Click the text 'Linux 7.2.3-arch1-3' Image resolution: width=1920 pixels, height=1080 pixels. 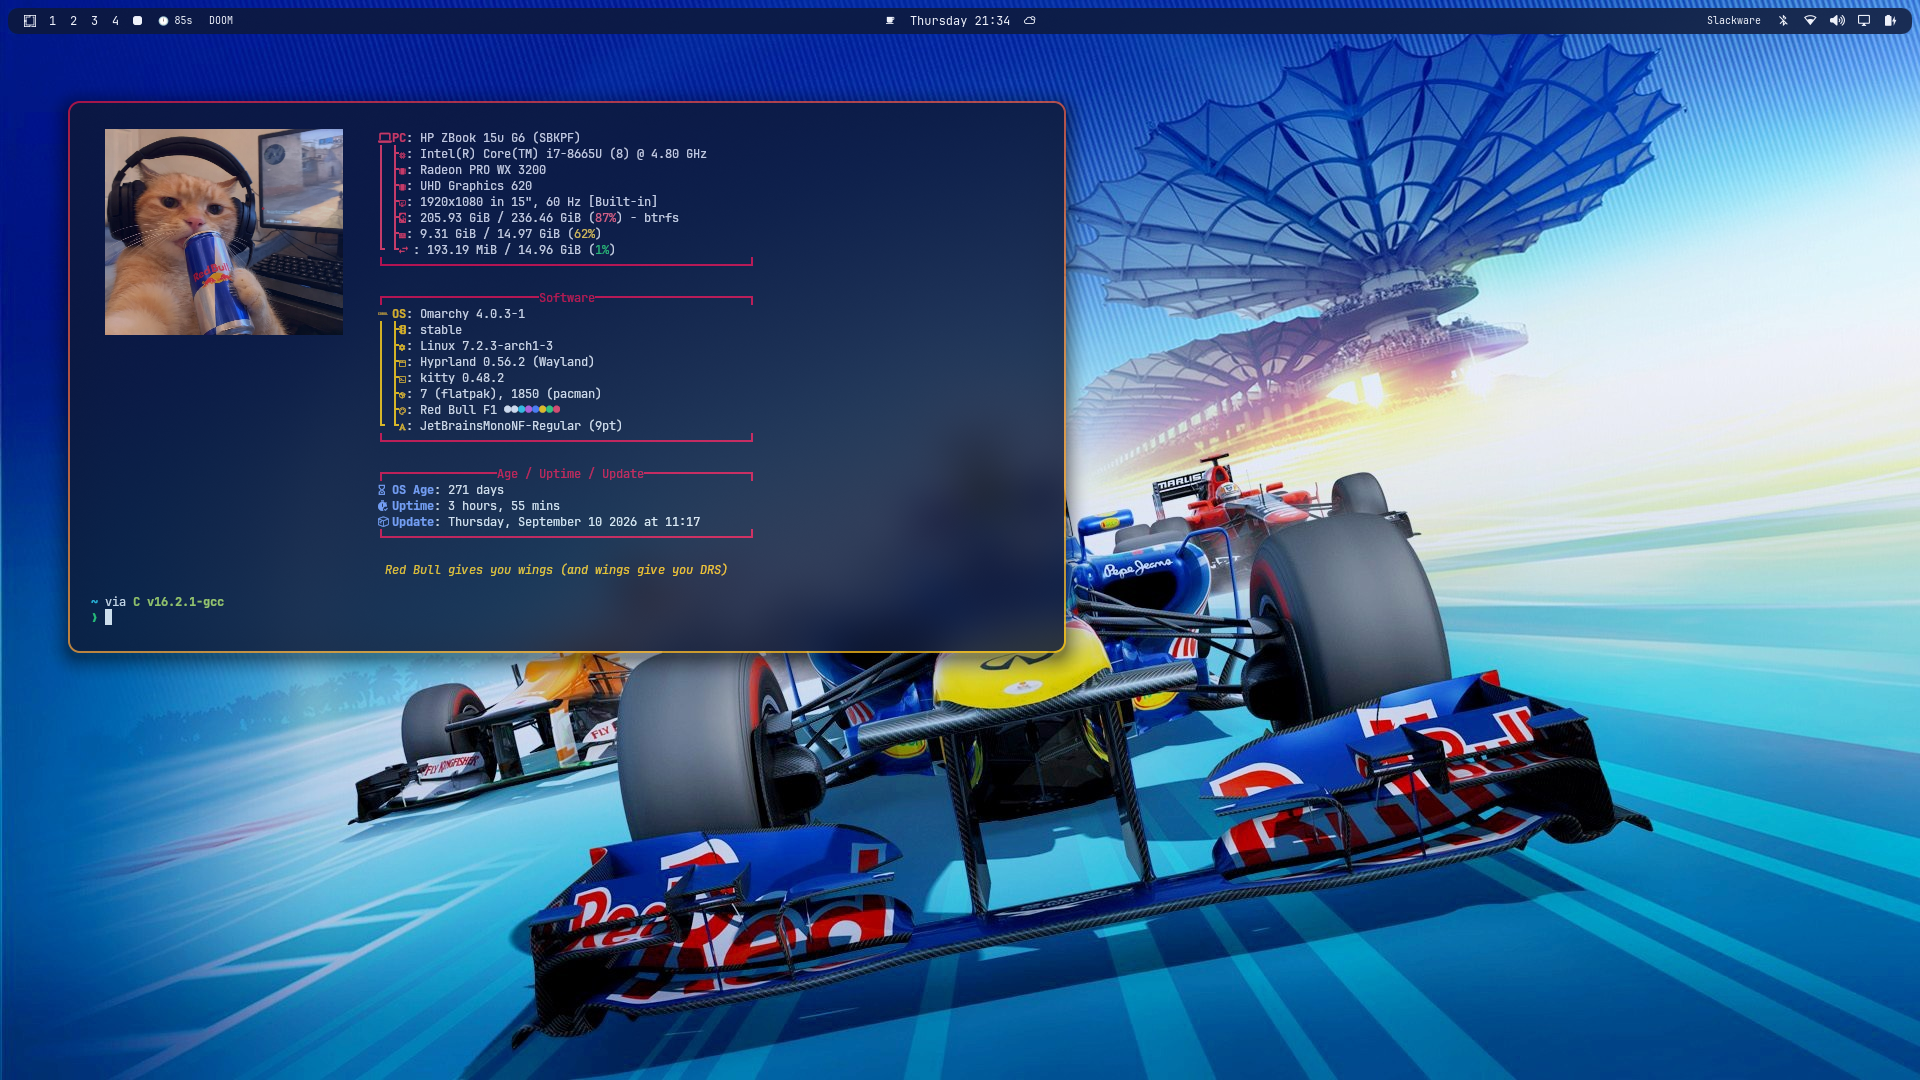(x=486, y=346)
